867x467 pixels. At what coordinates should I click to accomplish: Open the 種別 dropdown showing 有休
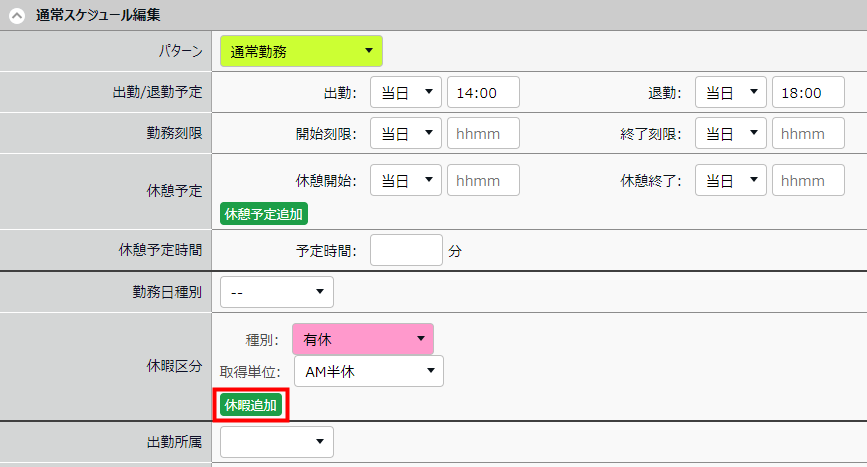pos(363,339)
